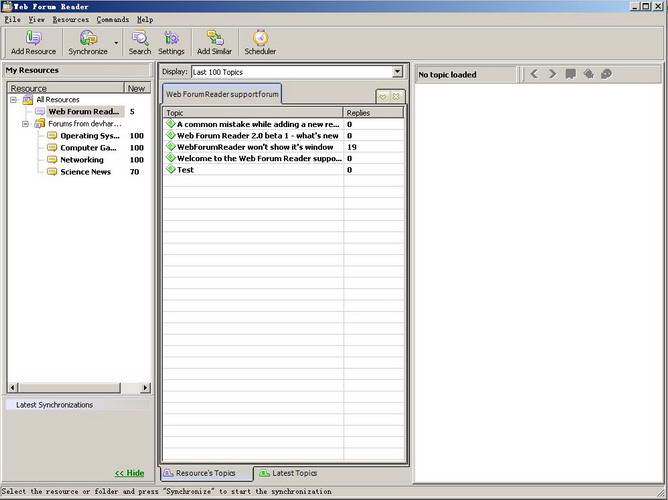668x500 pixels.
Task: Click the Forums from devhar... folder icon
Action: click(40, 124)
